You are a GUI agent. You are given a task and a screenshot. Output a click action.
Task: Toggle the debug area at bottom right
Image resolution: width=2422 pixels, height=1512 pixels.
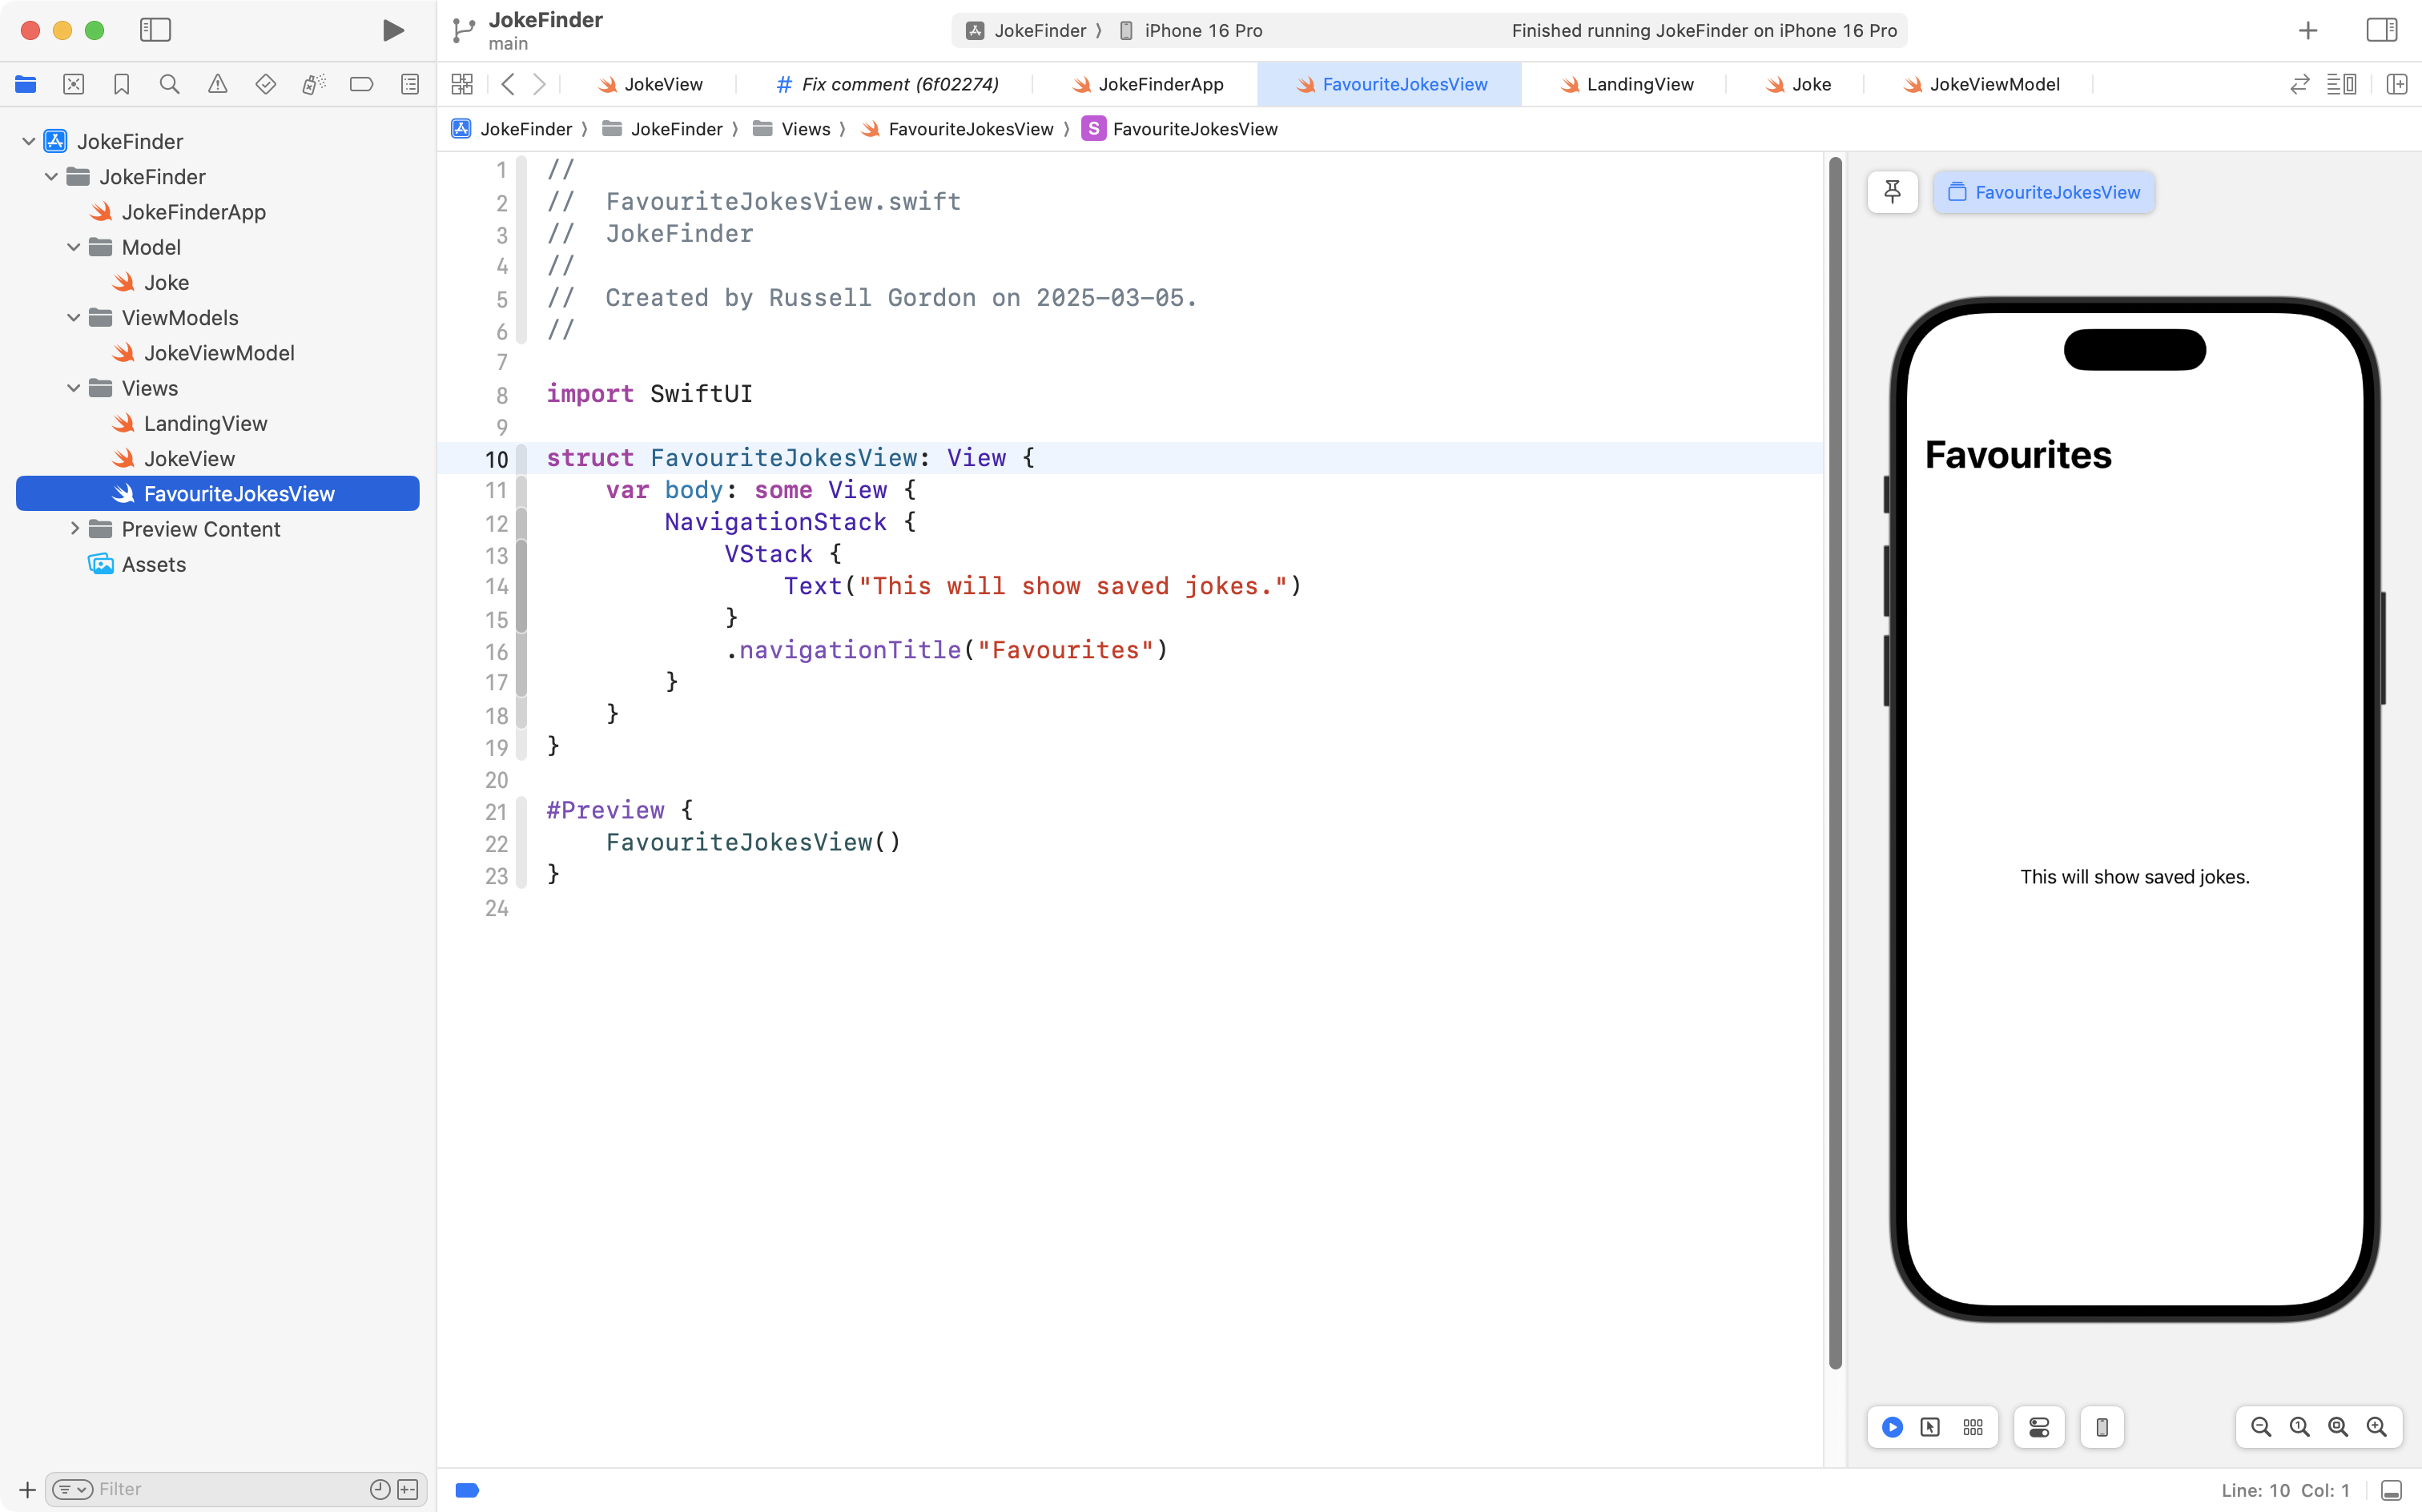pyautogui.click(x=2391, y=1490)
